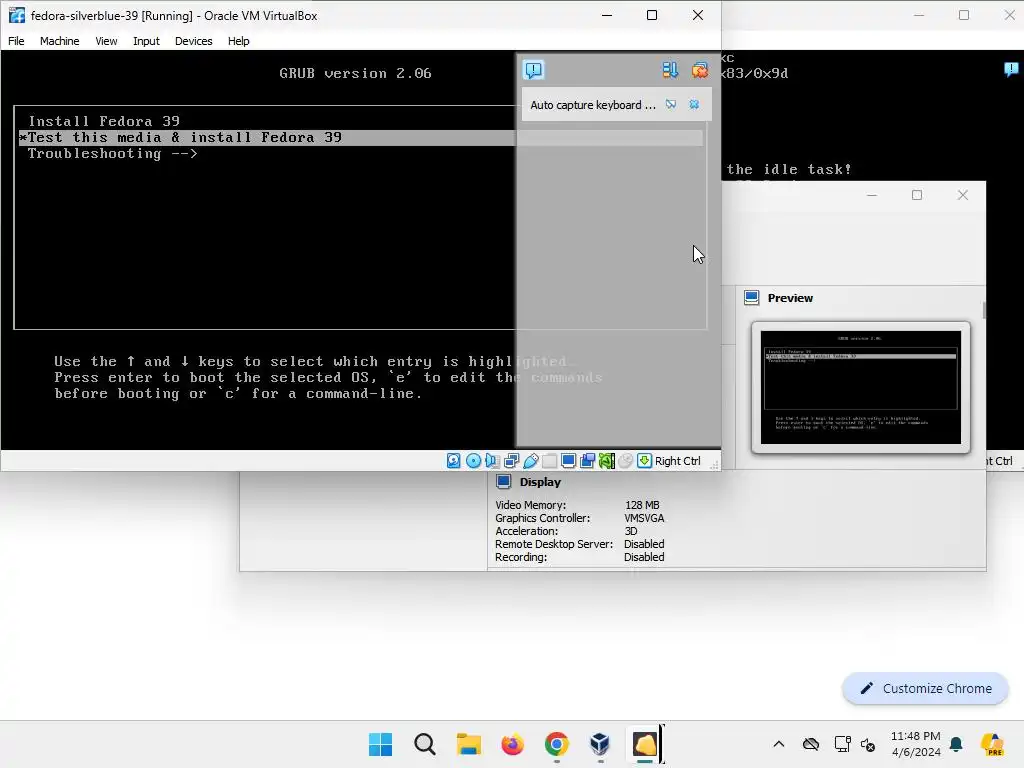
Task: Click the notification icon in the background VM window
Action: coord(1011,69)
